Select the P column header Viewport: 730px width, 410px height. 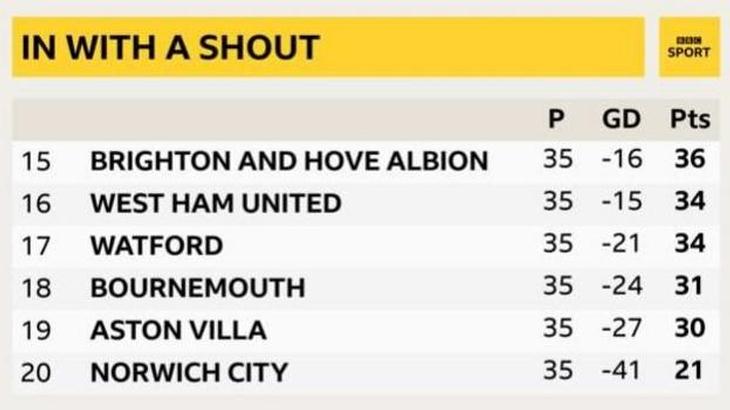[558, 119]
